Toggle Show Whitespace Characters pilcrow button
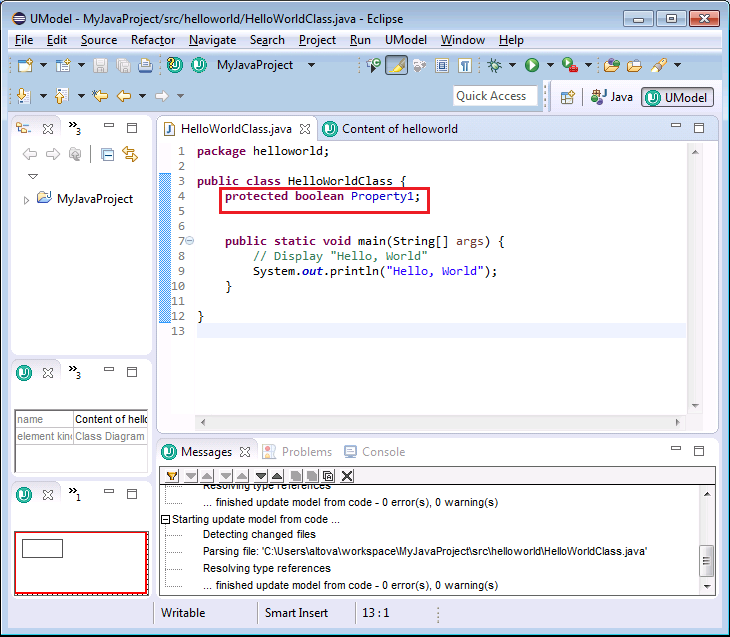 click(x=465, y=65)
